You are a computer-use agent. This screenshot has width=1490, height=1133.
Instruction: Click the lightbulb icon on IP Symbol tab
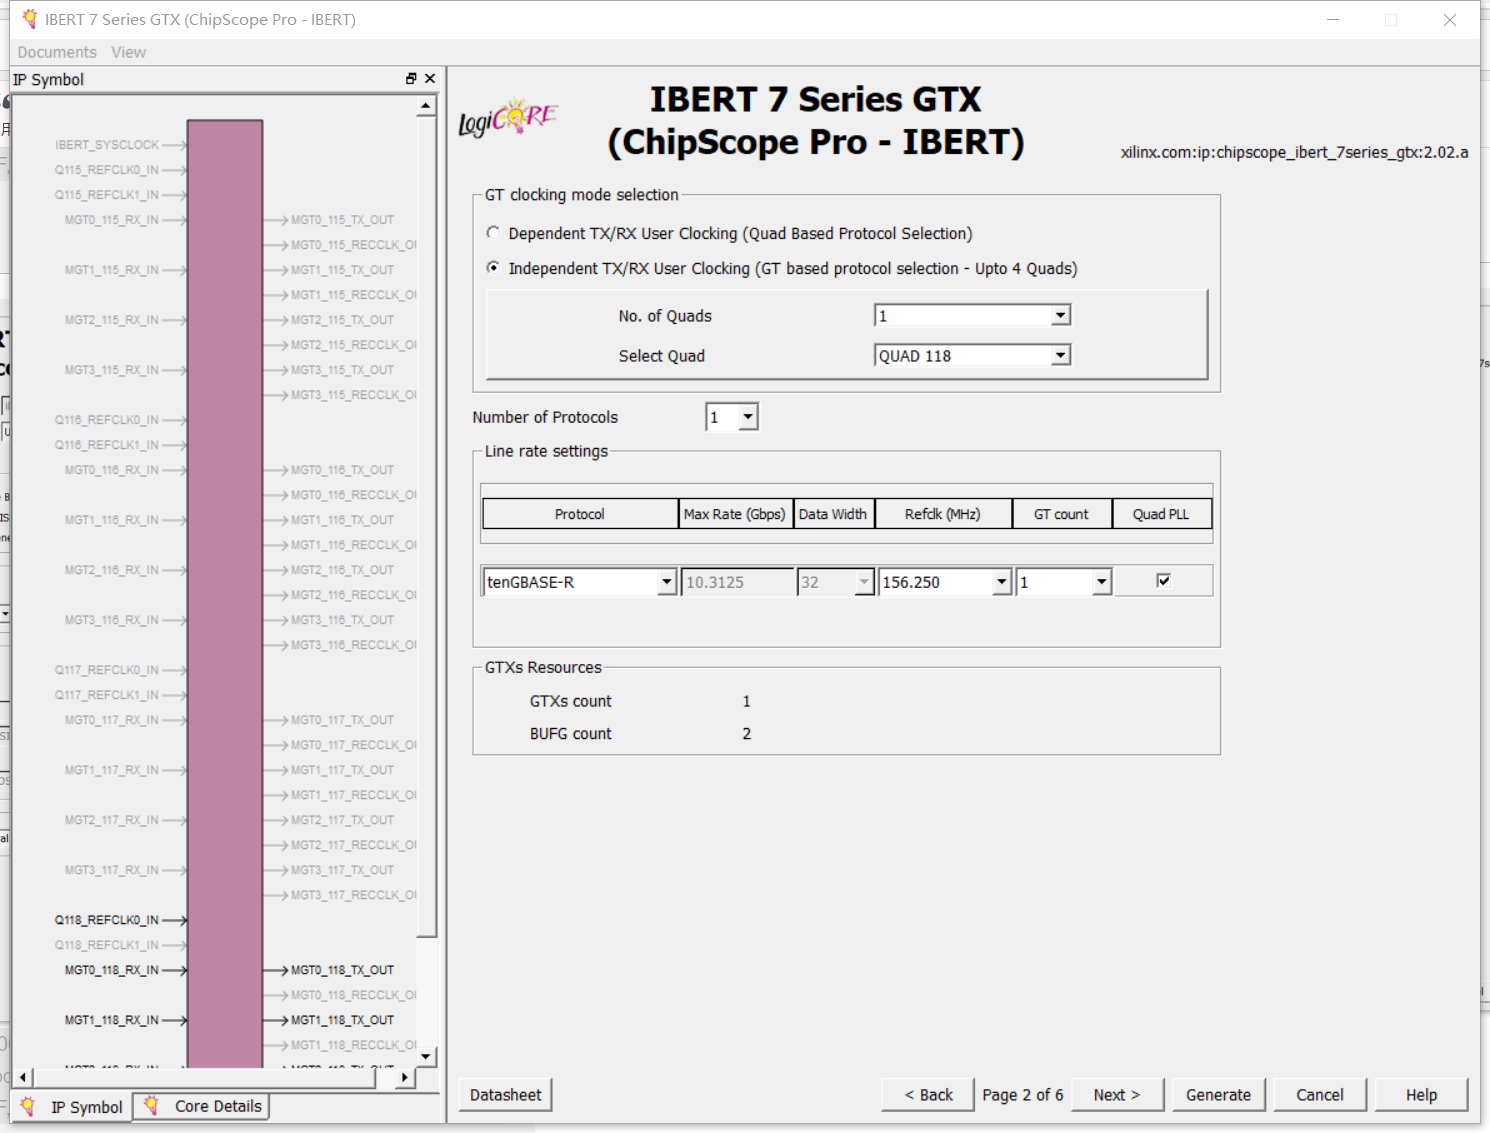click(28, 1106)
